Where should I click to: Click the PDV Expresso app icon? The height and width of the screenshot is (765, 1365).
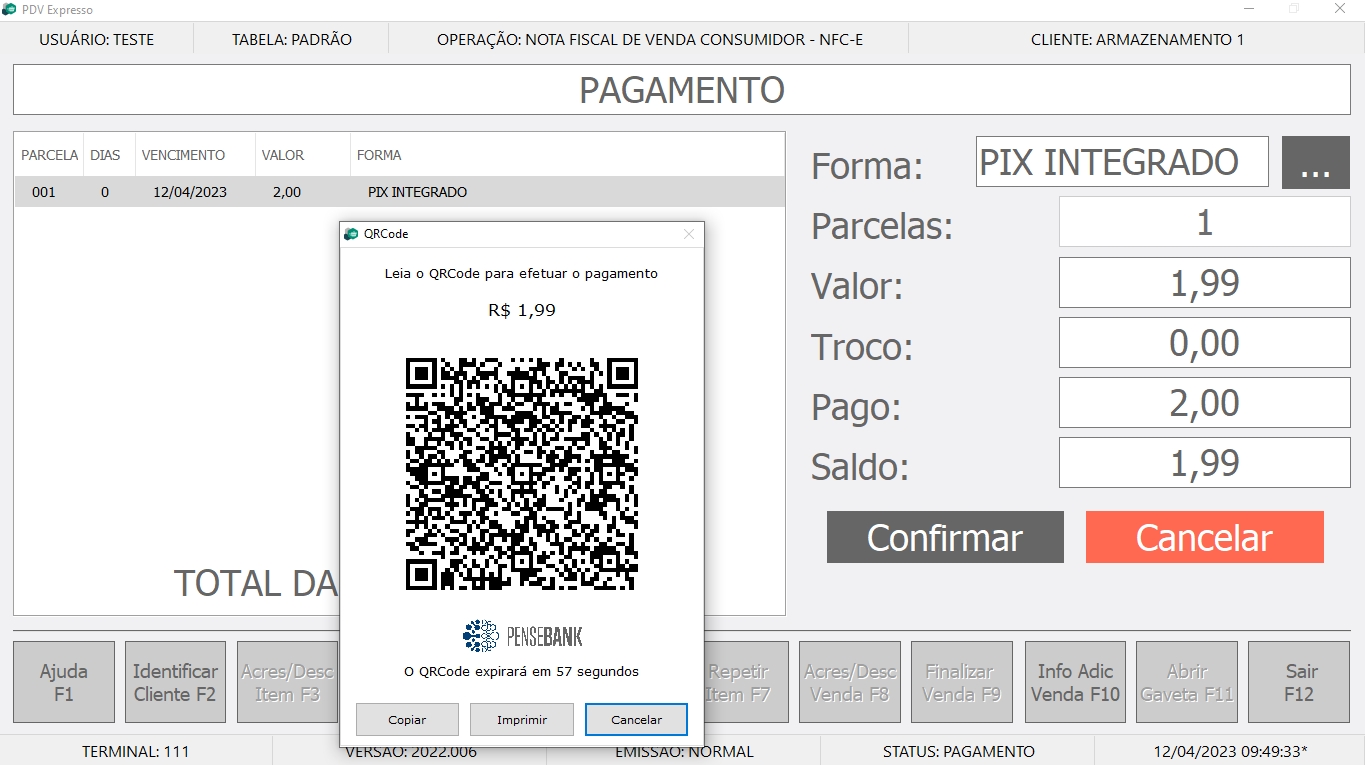(x=11, y=10)
